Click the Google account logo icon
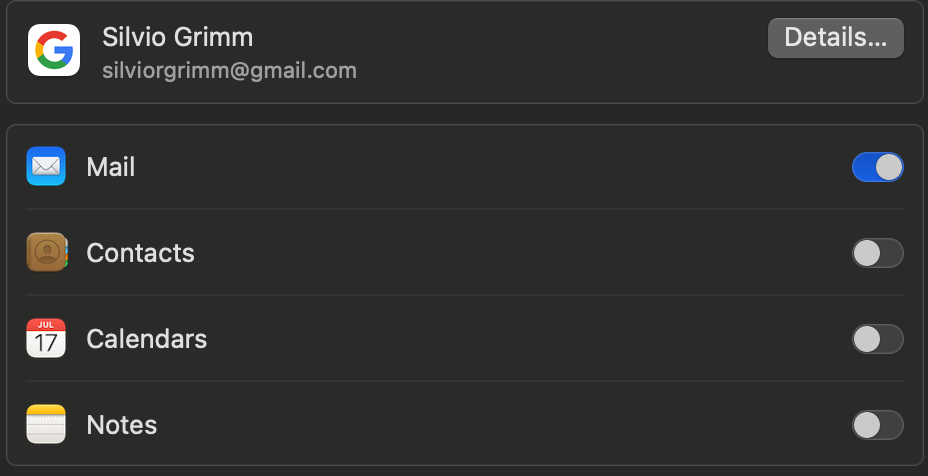Image resolution: width=928 pixels, height=476 pixels. tap(54, 50)
